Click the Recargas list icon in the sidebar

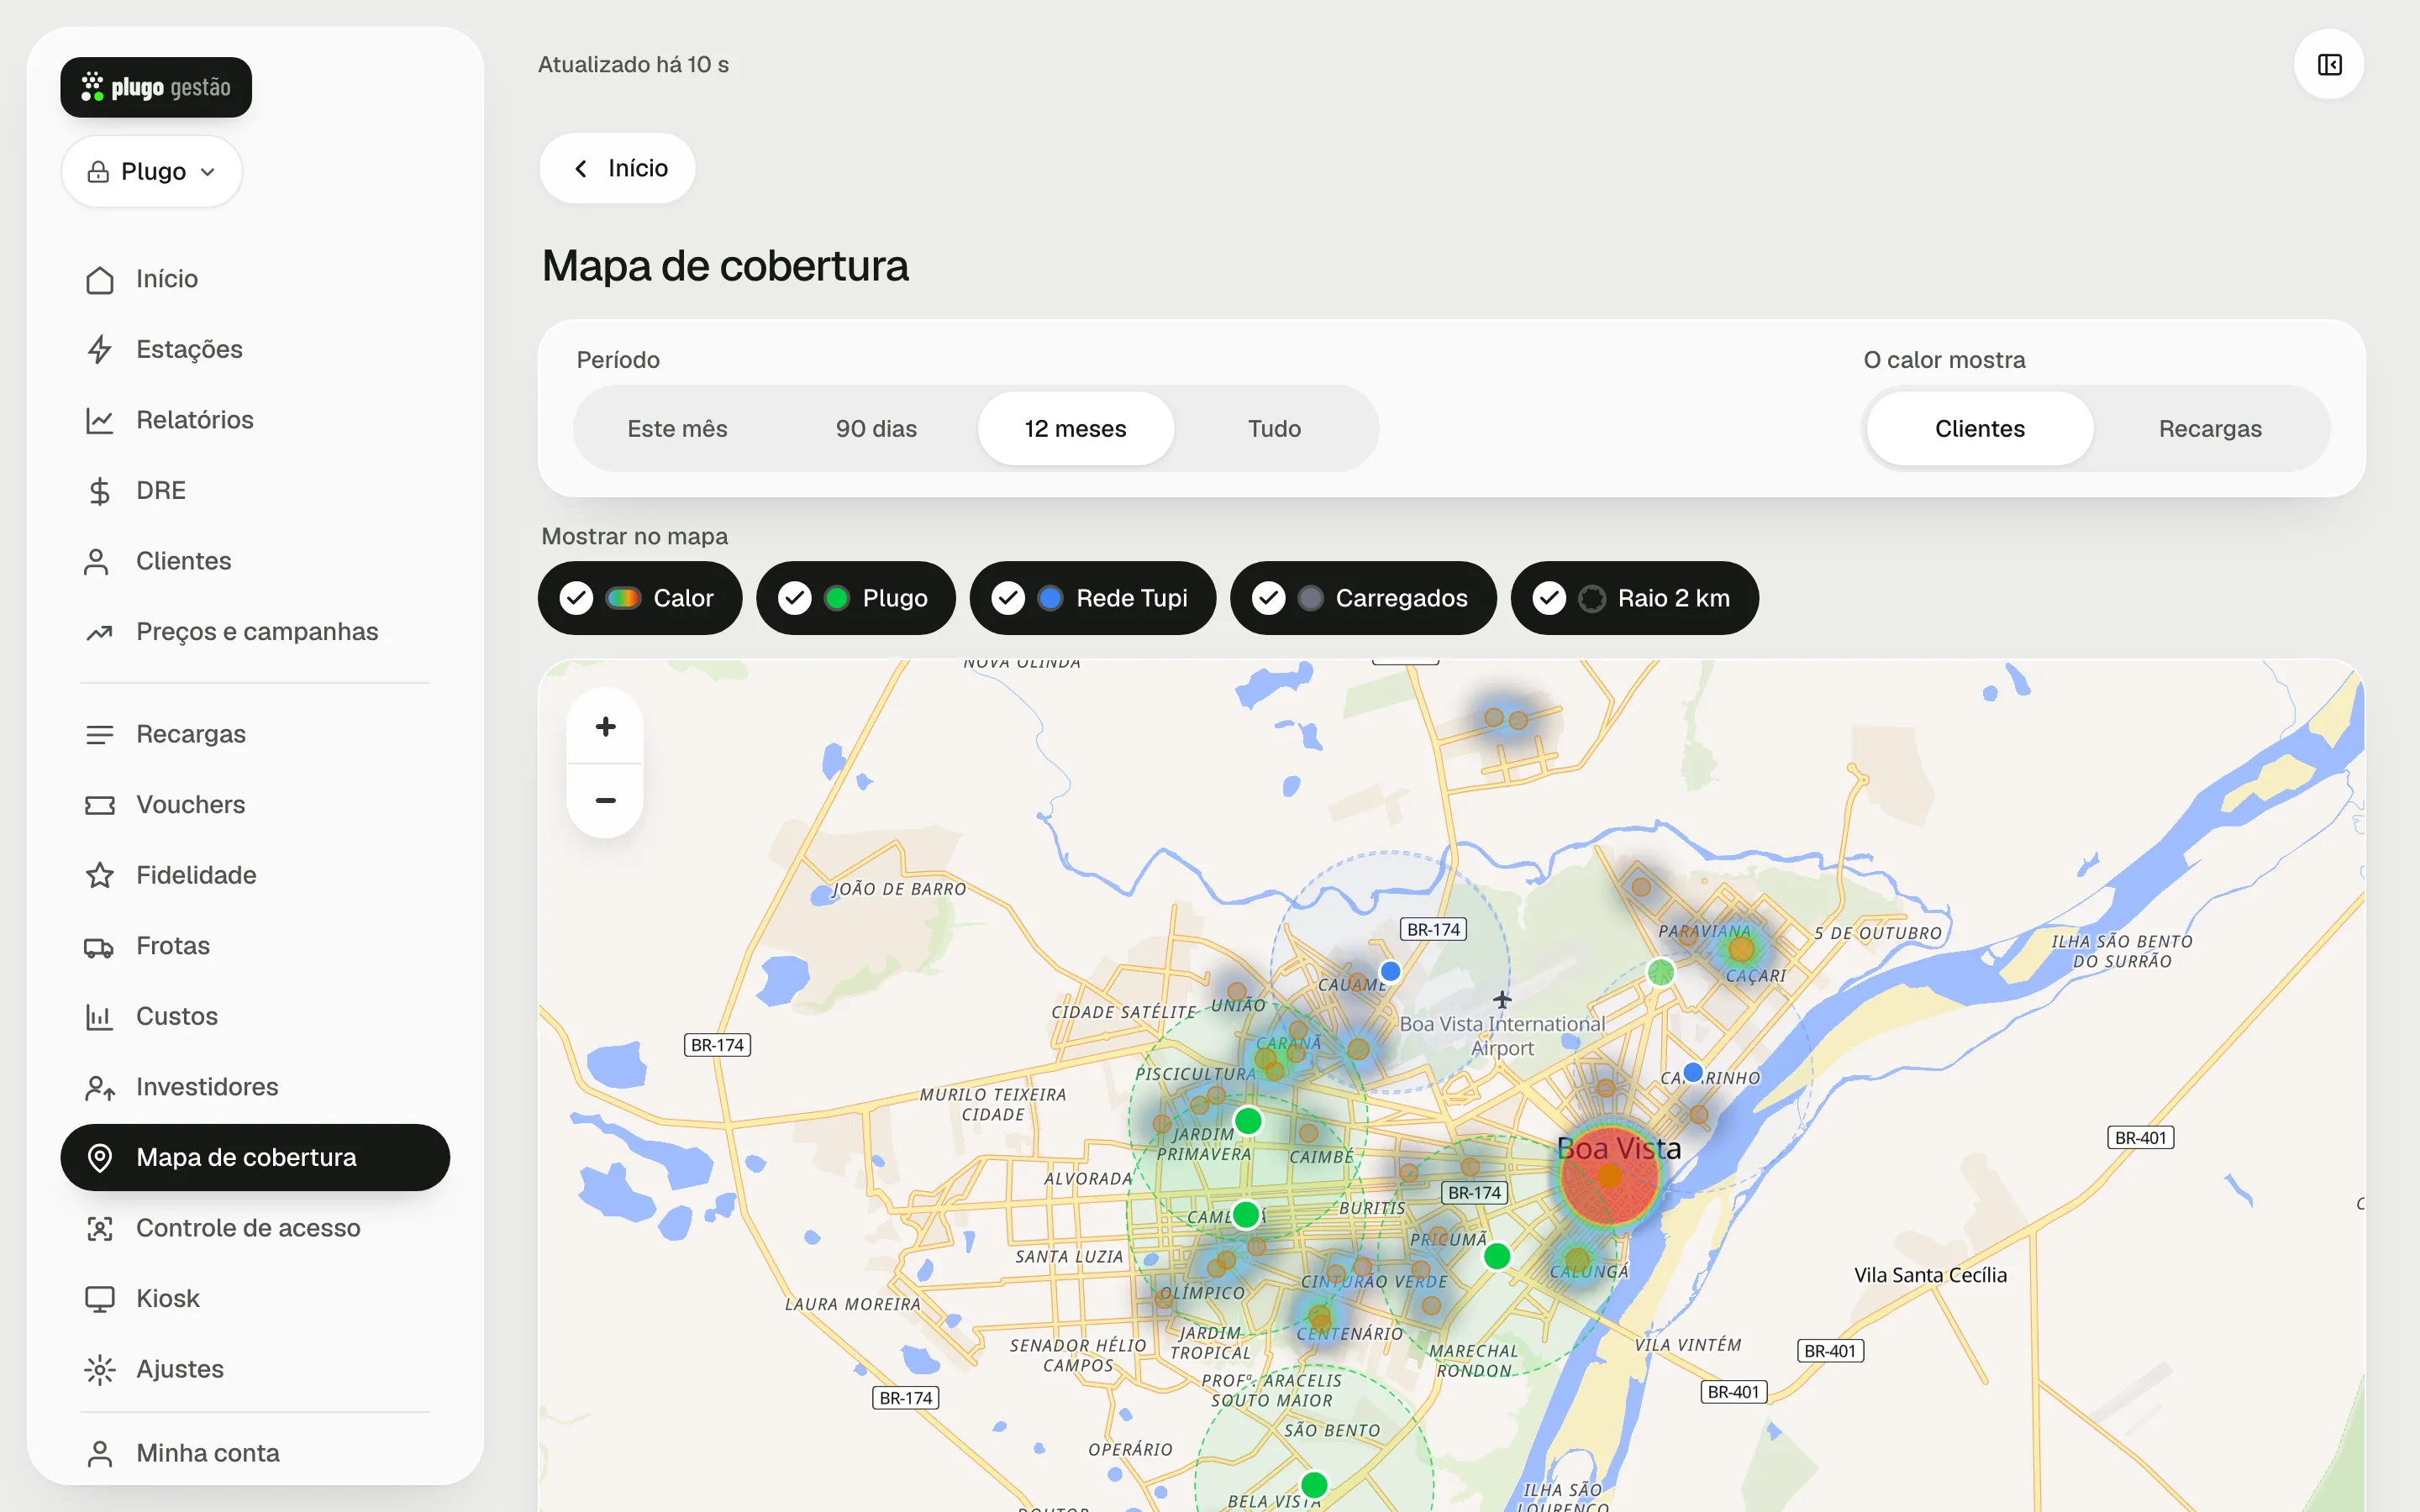tap(99, 734)
